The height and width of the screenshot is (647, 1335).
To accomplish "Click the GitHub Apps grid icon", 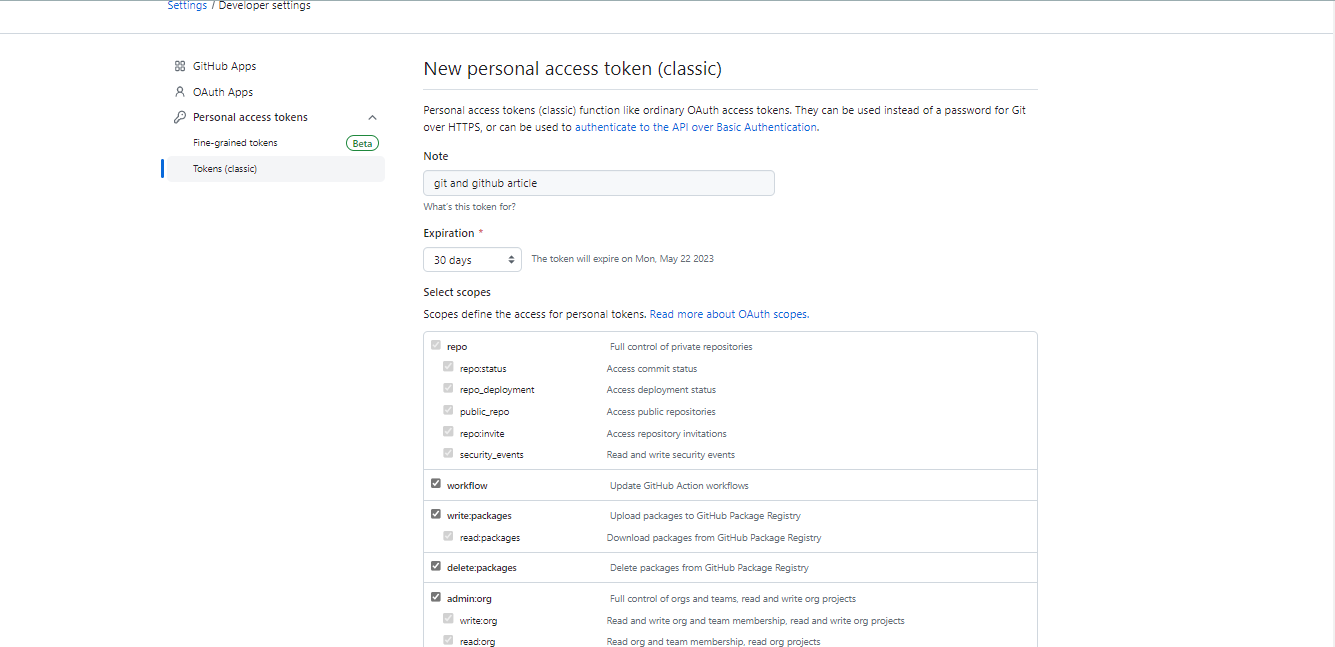I will [x=180, y=66].
